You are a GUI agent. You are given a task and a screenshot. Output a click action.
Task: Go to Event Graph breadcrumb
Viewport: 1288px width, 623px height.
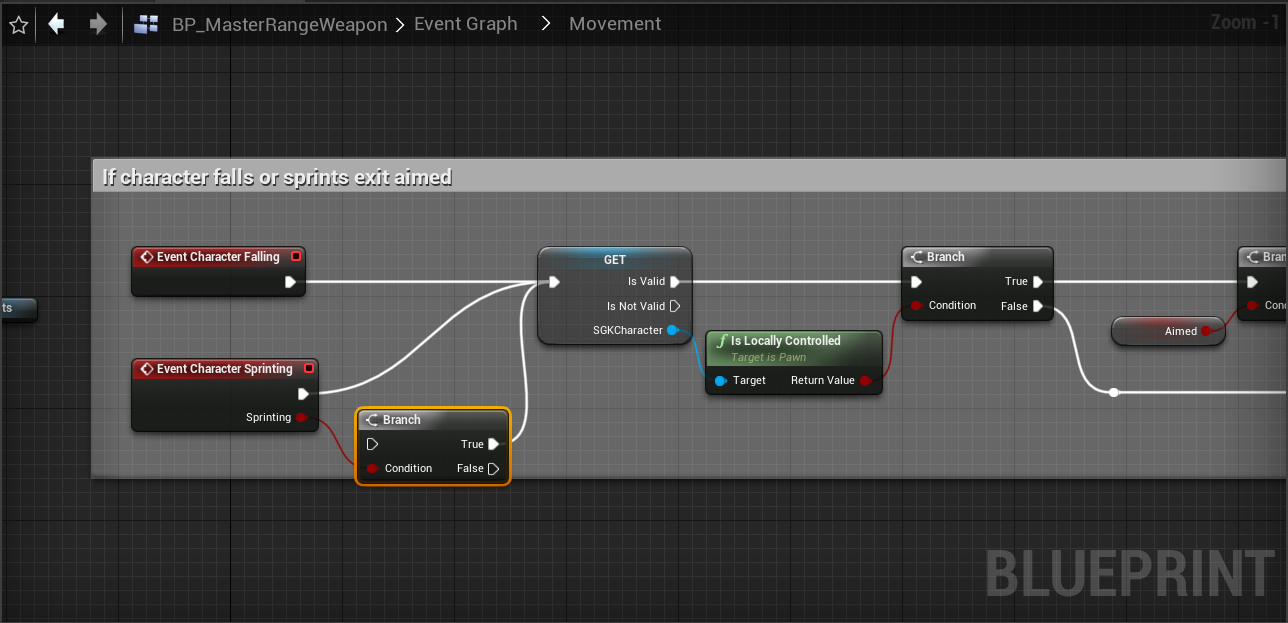pos(466,24)
